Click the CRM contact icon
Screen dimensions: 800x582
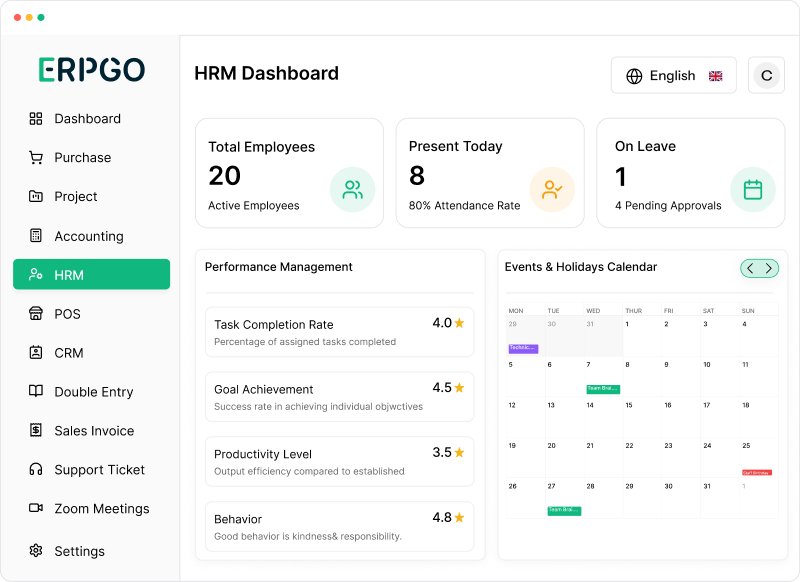point(36,352)
